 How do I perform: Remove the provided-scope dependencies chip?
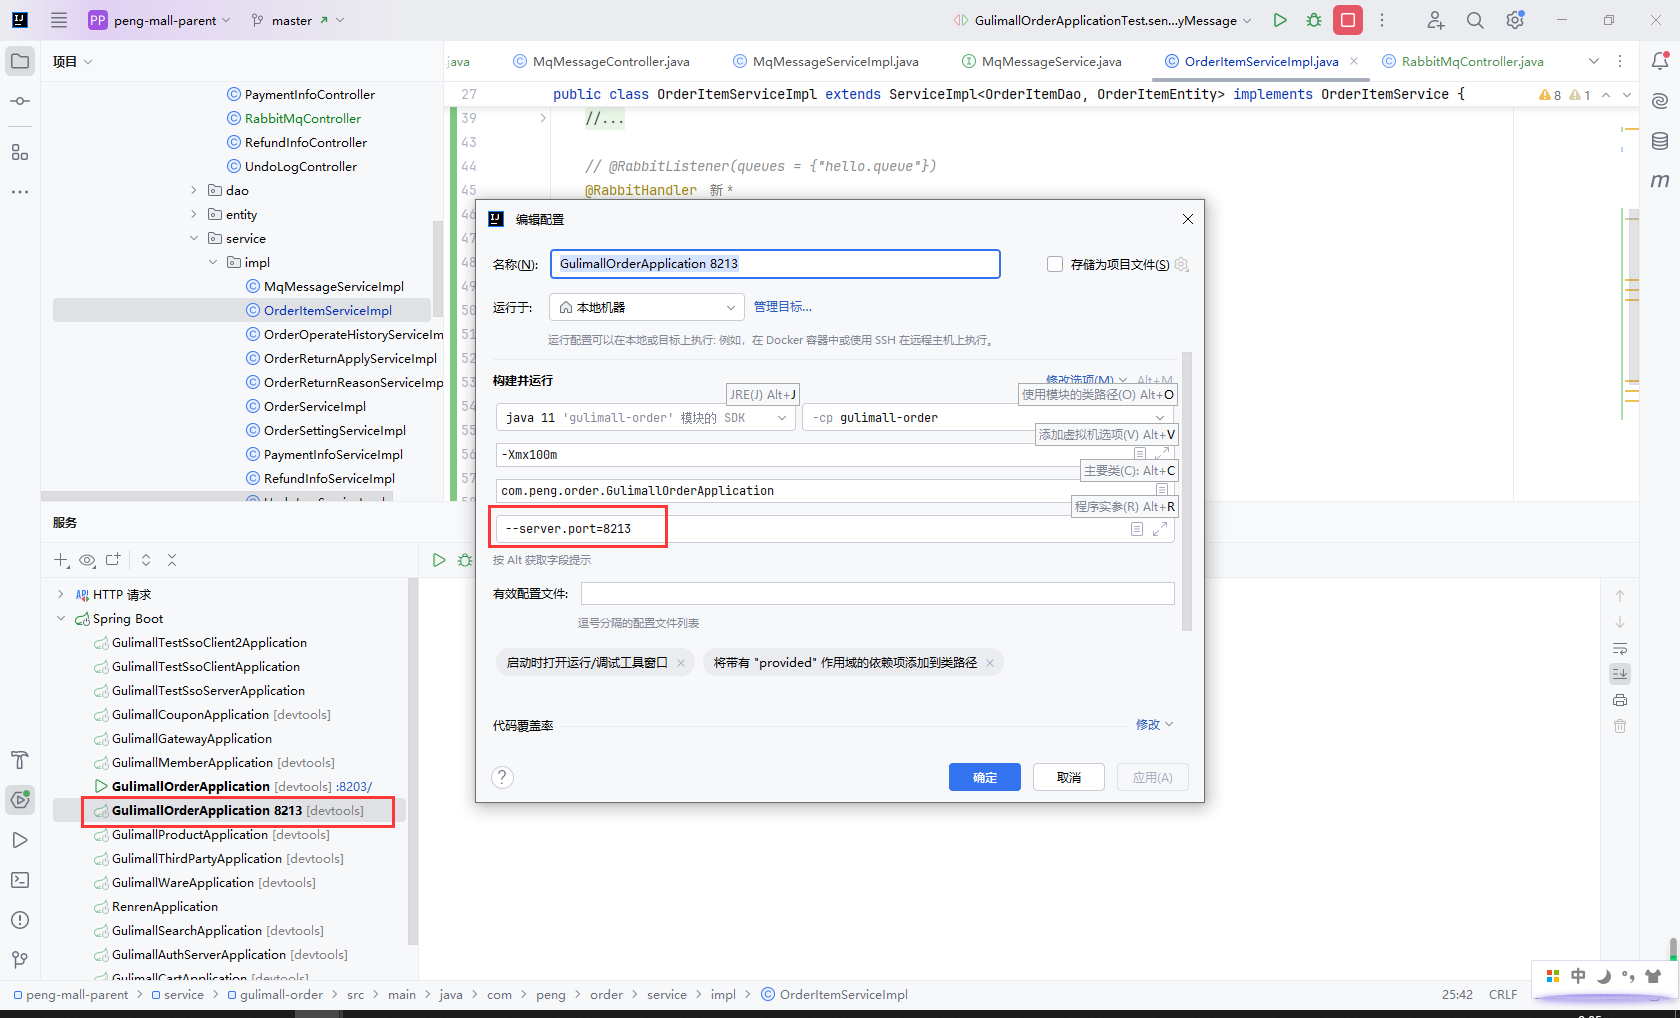[990, 663]
